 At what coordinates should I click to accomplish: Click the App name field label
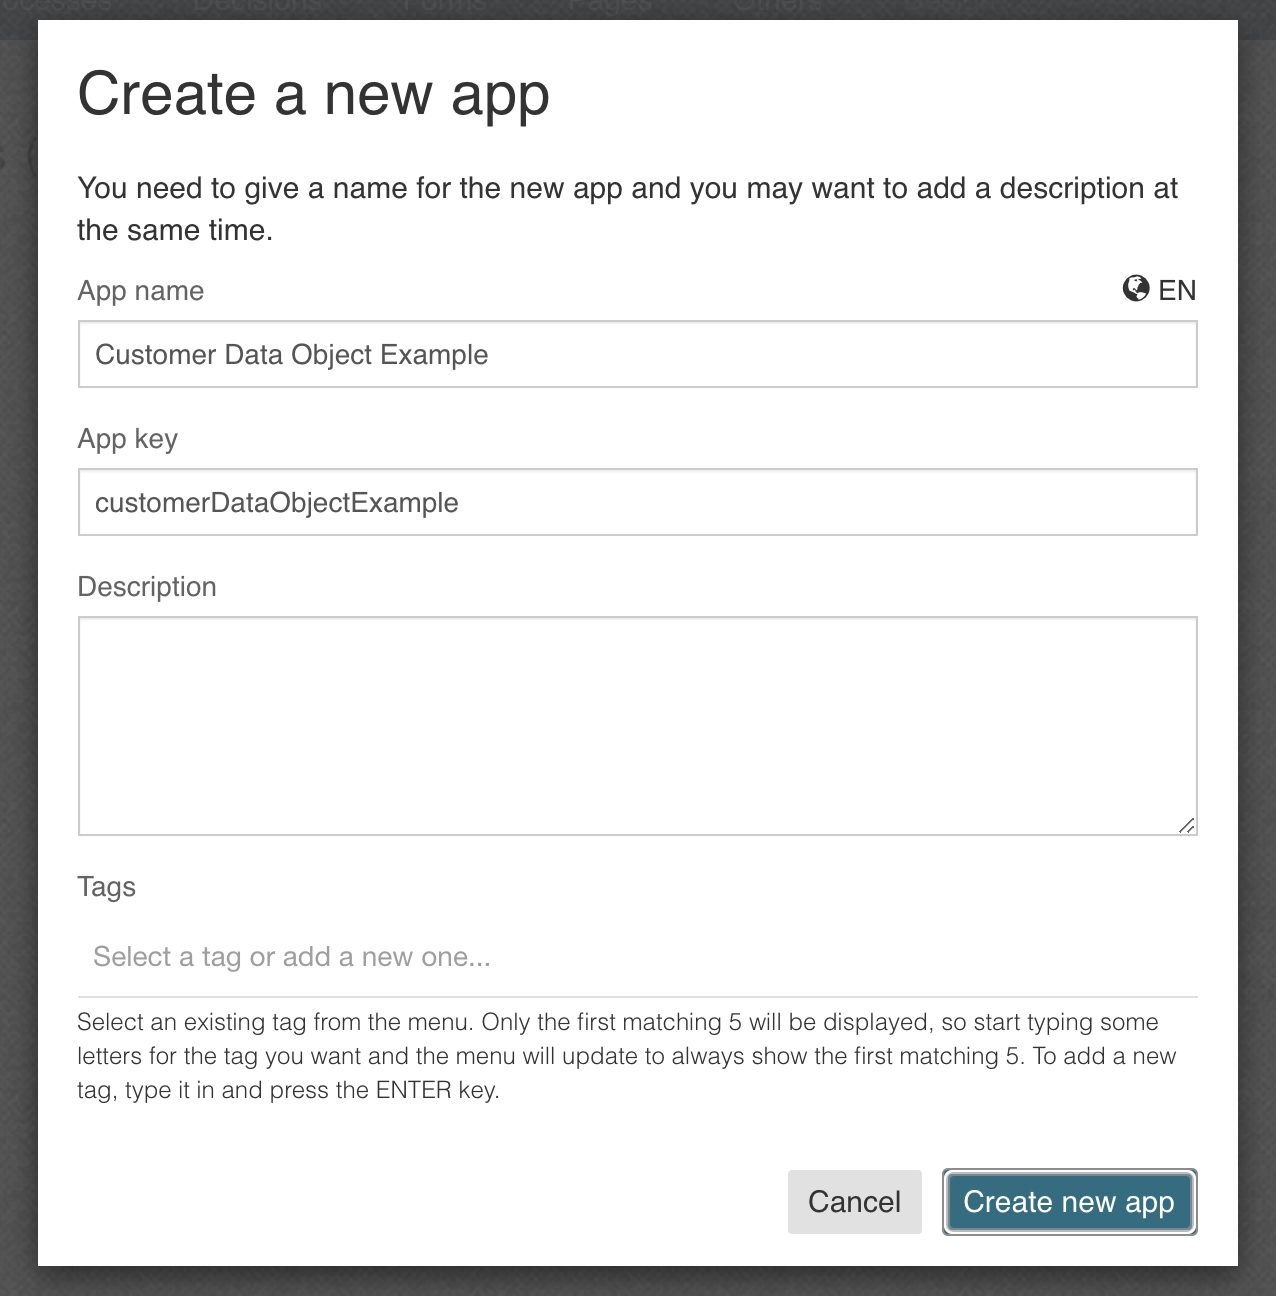pyautogui.click(x=140, y=290)
